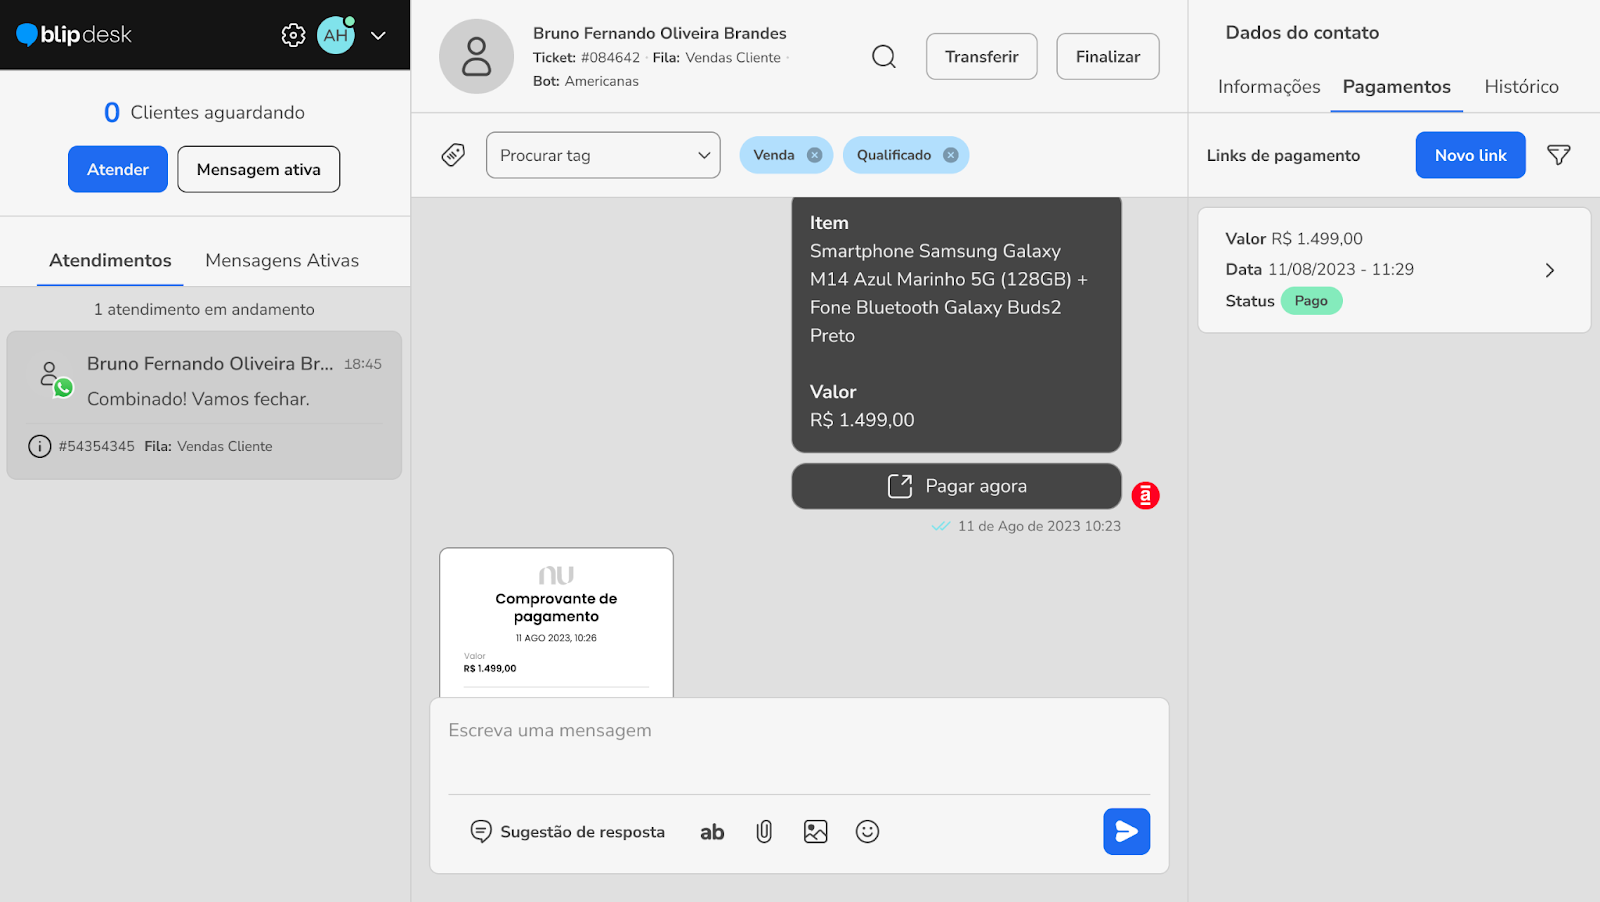
Task: Click the Valor R$ 1.499,00 text in the payment card
Action: (x=1294, y=239)
